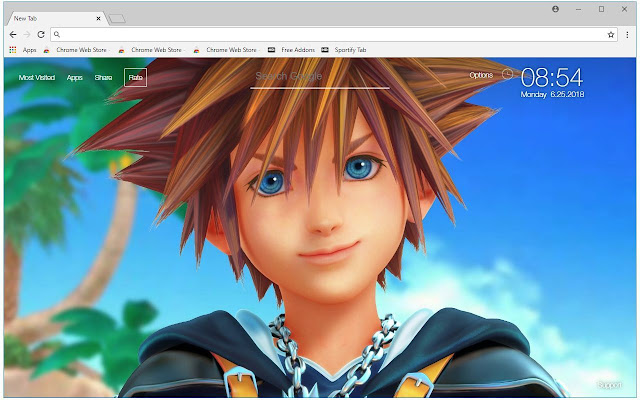Minimize the Chrome window
The width and height of the screenshot is (640, 400).
pos(578,9)
